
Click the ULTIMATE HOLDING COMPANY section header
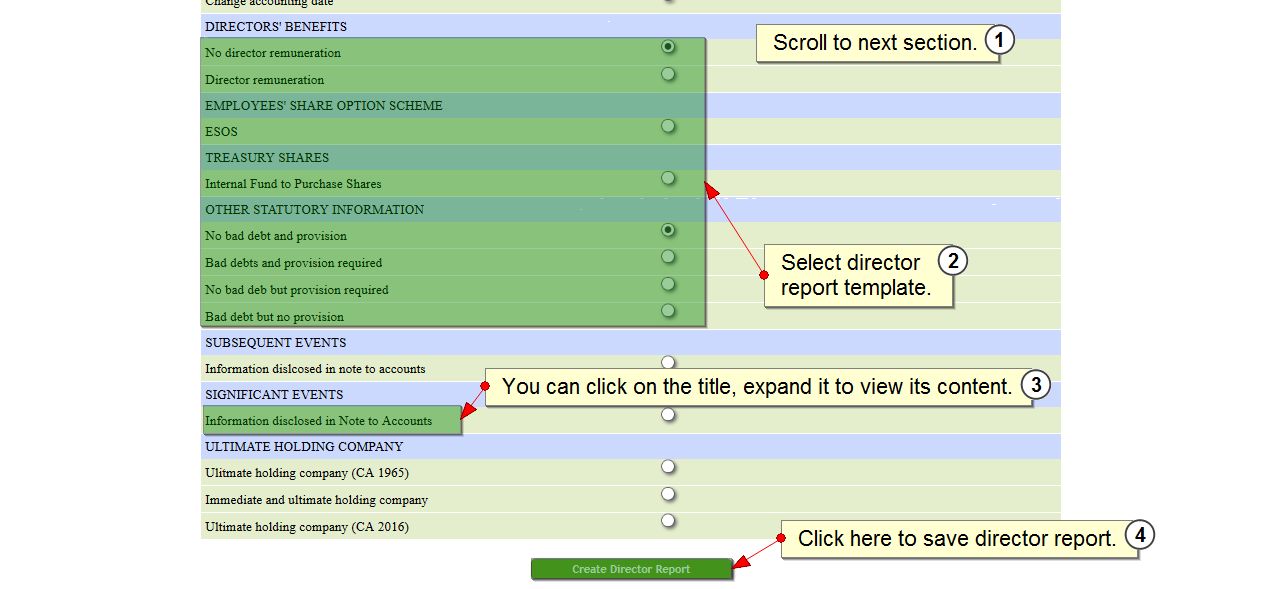click(x=304, y=447)
